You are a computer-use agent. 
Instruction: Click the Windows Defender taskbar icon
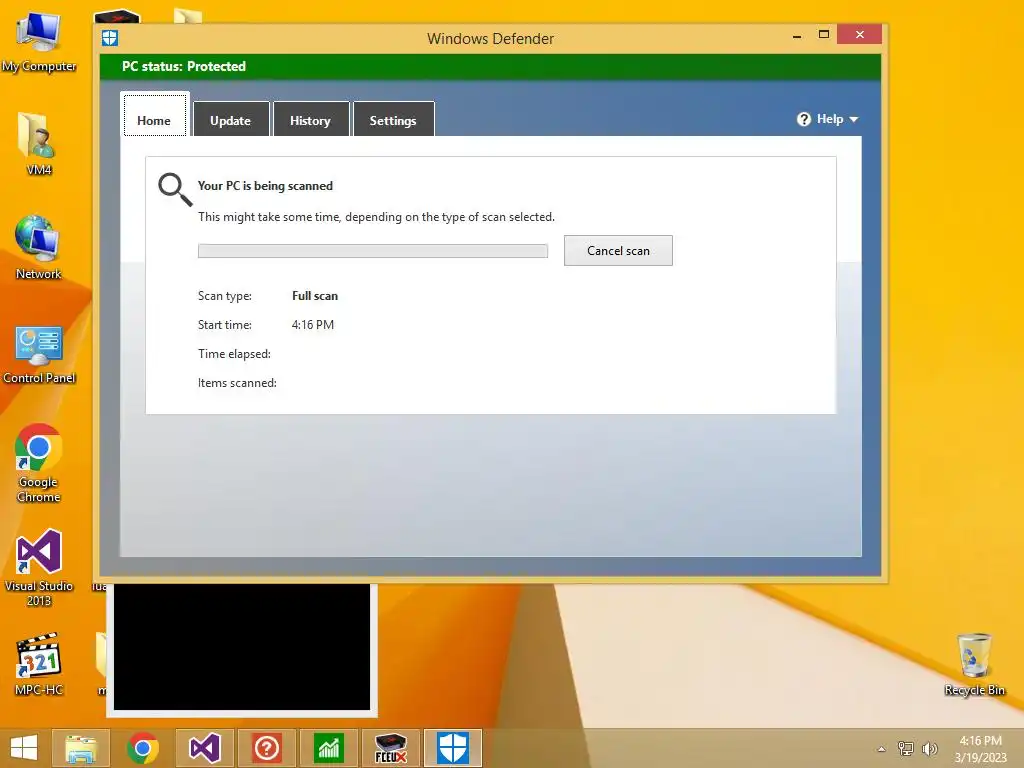point(453,748)
